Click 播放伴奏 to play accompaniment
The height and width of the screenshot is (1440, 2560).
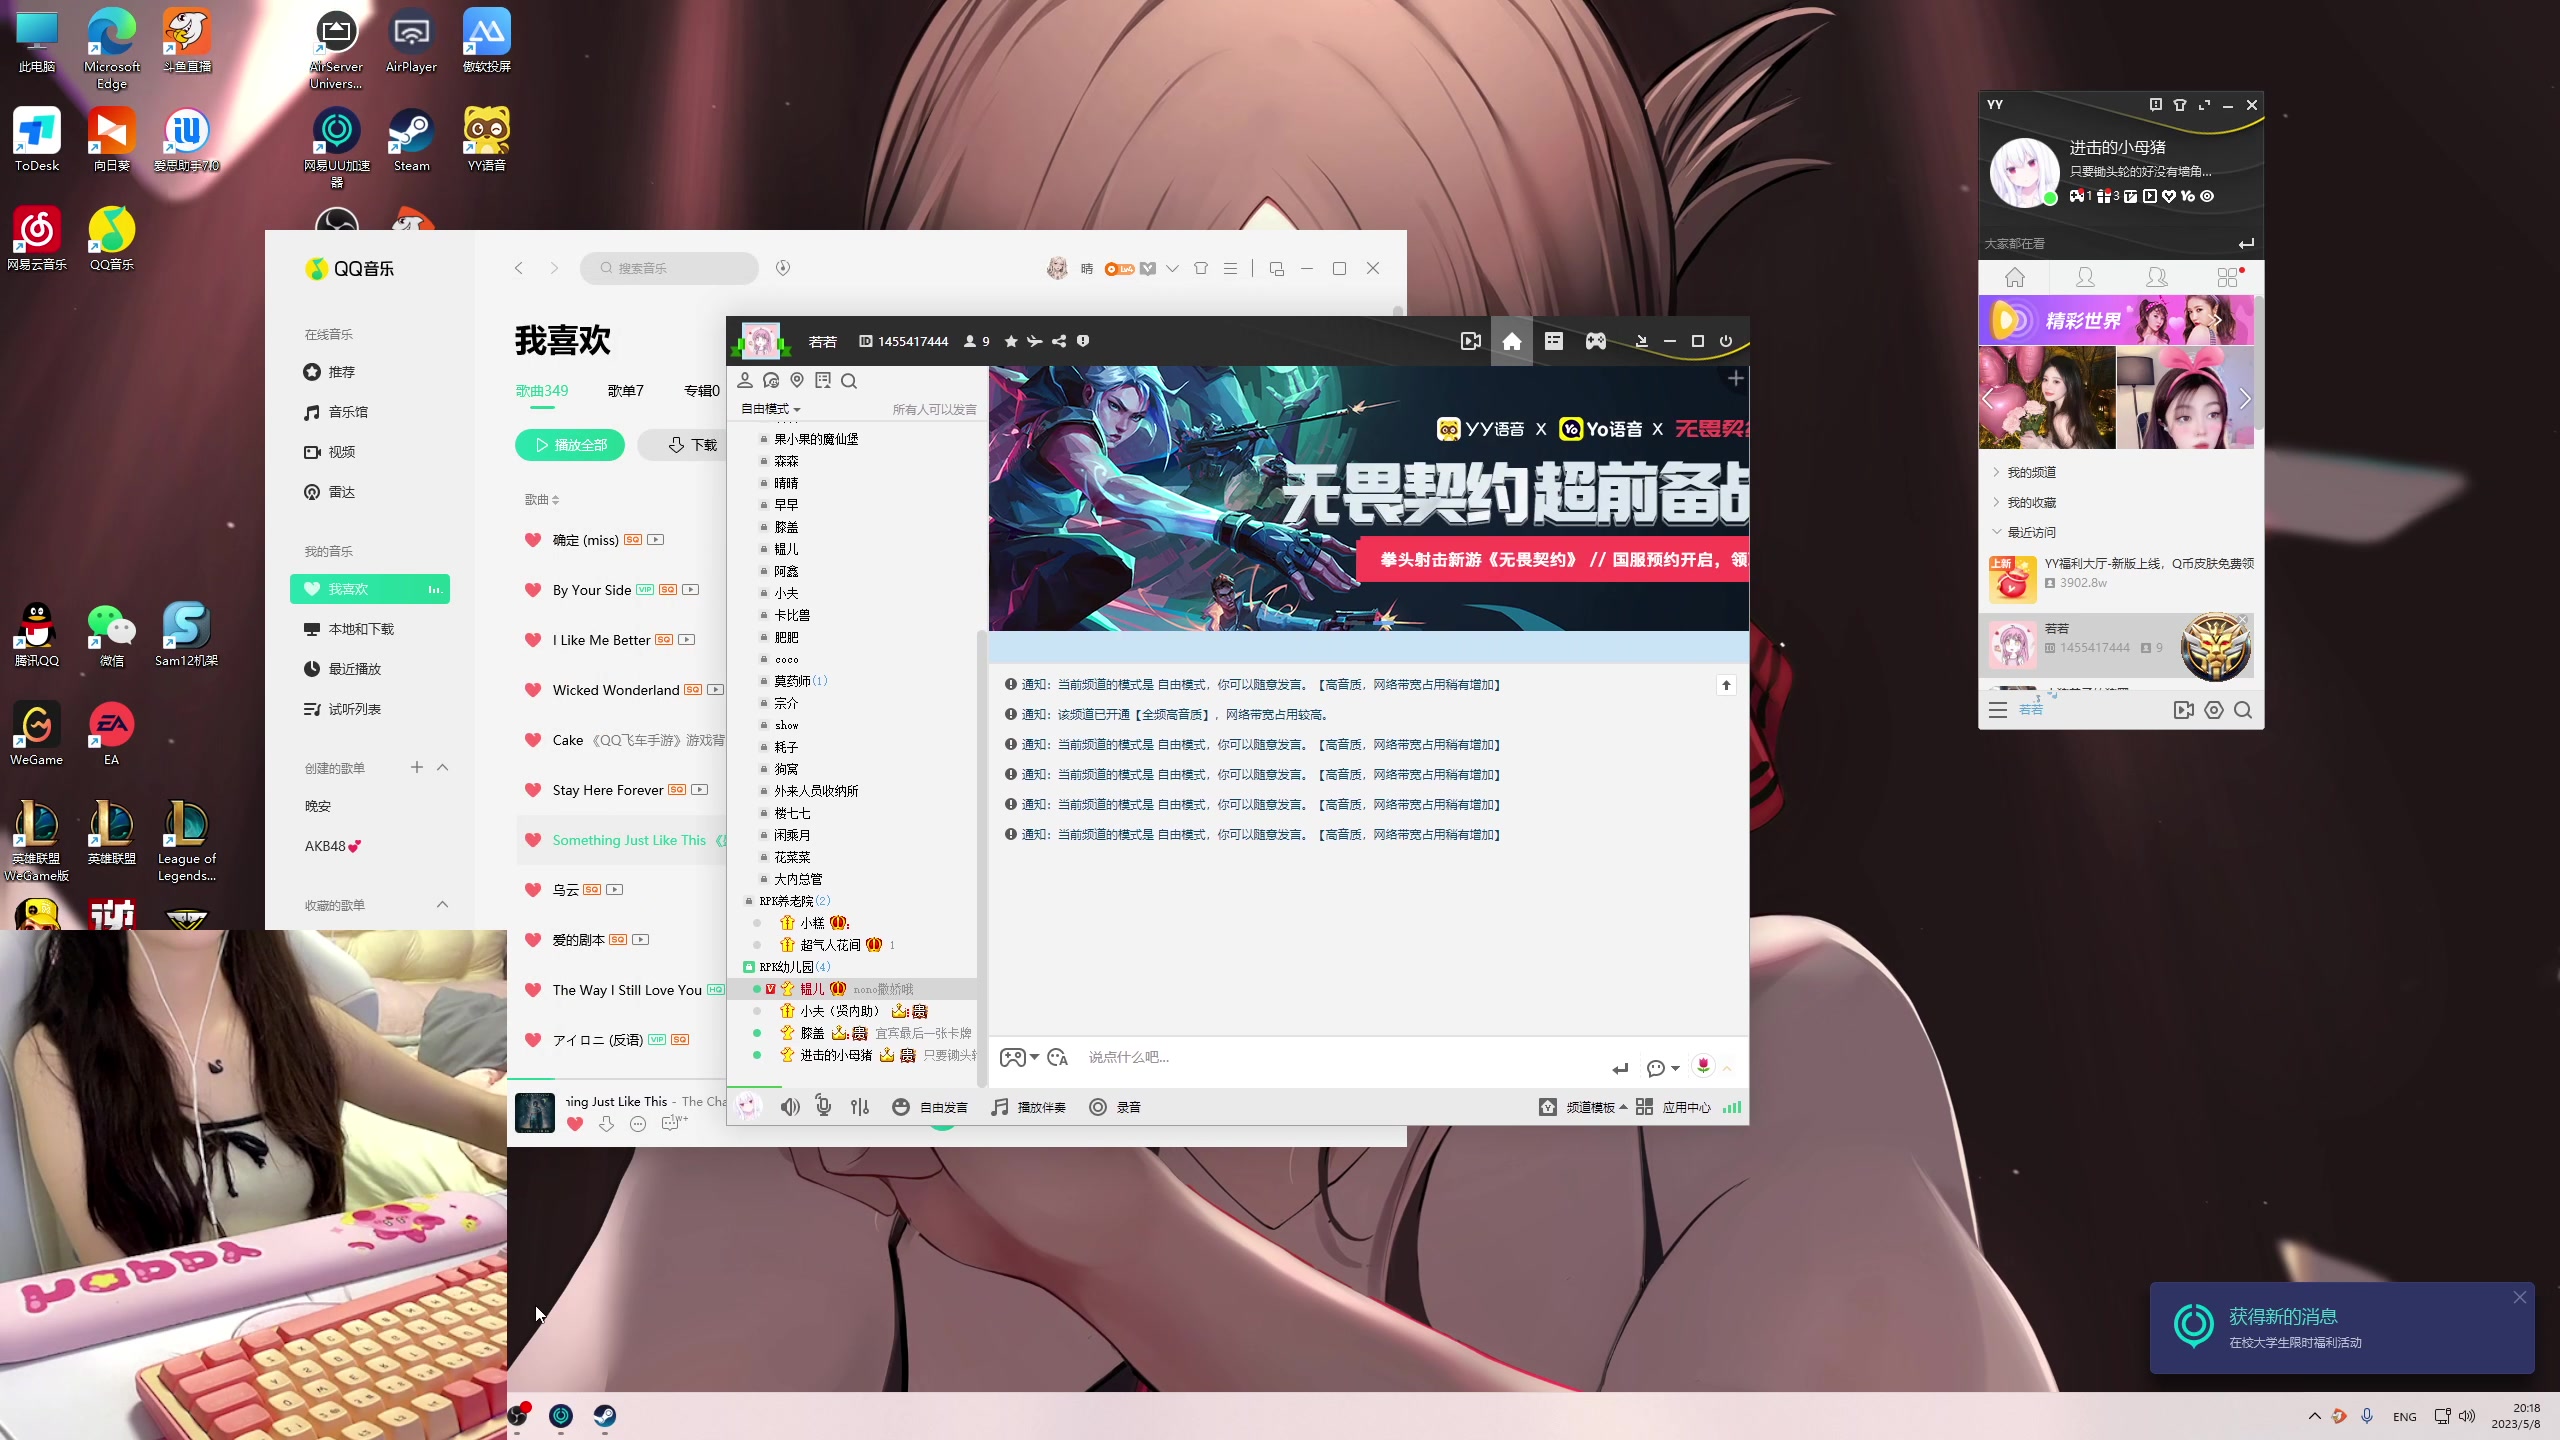point(1029,1107)
